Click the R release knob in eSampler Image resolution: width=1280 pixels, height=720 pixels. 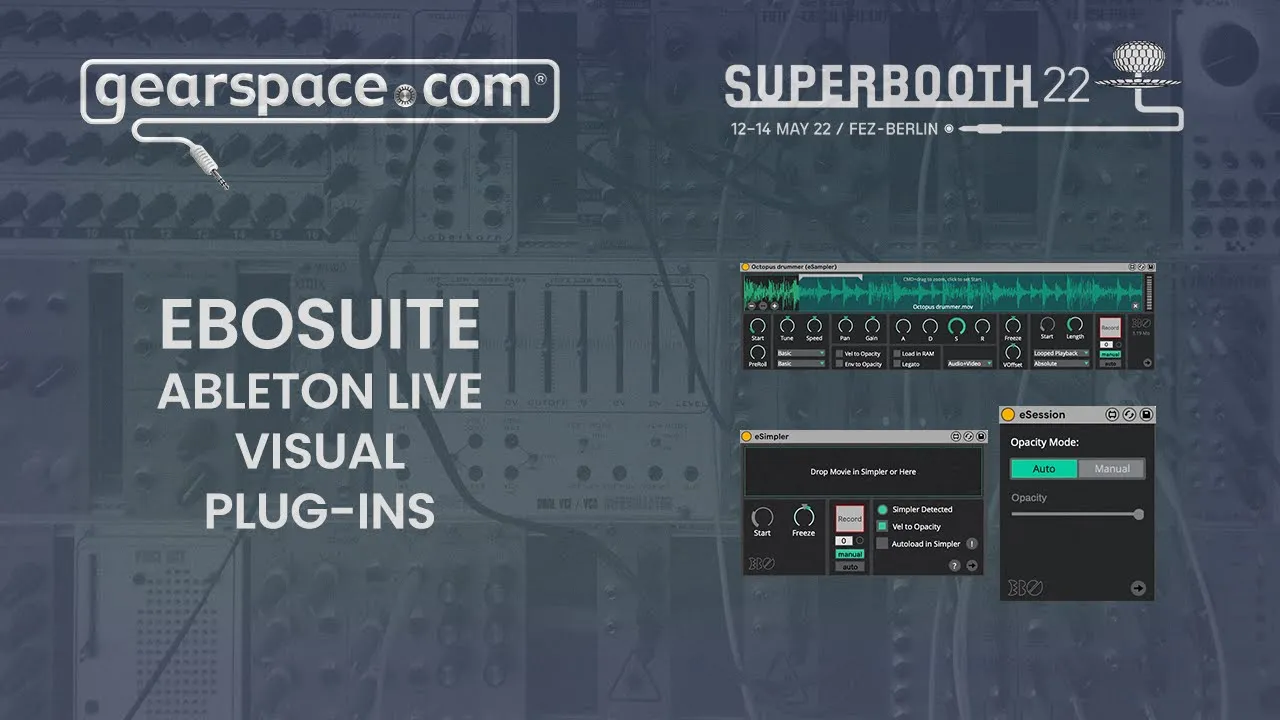(x=983, y=326)
